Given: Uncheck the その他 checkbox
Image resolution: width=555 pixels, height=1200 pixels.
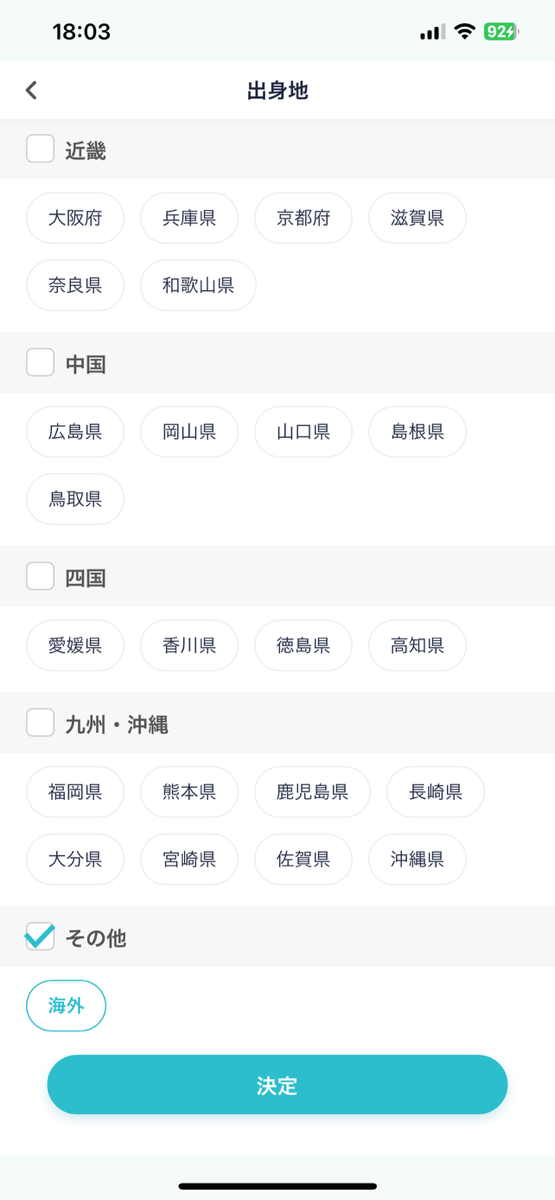Looking at the screenshot, I should tap(40, 936).
